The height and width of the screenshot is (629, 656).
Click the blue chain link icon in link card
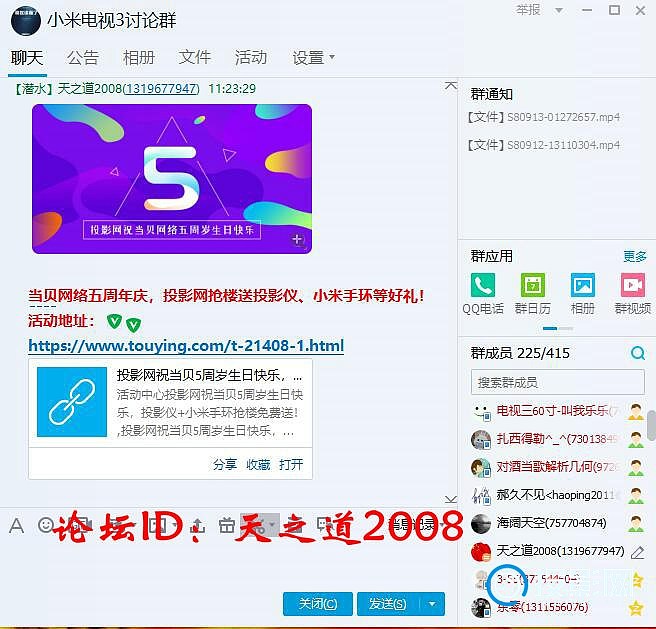pos(72,402)
